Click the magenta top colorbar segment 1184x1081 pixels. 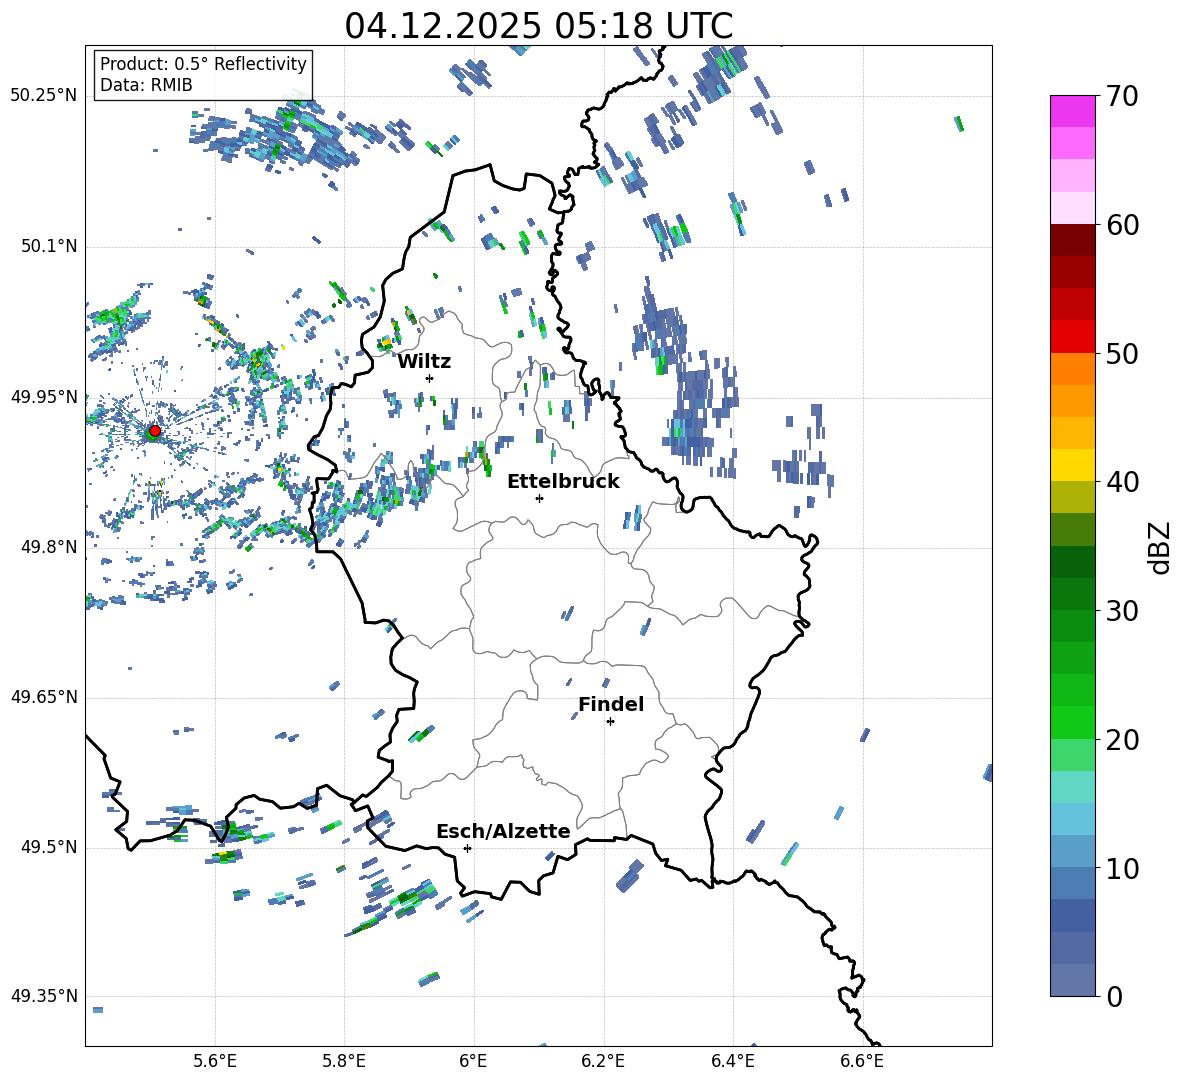pyautogui.click(x=1073, y=111)
